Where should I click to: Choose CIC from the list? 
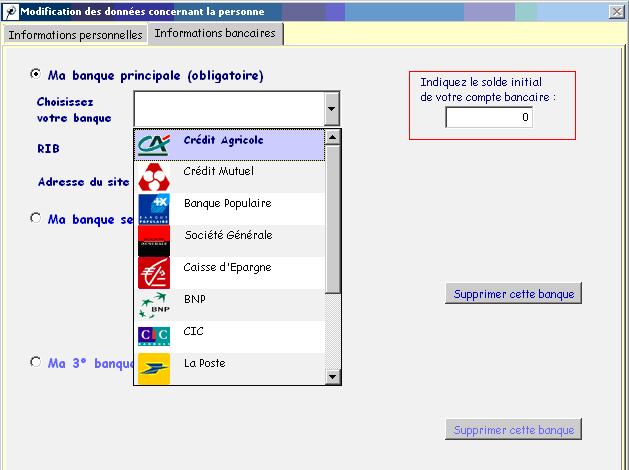229,337
